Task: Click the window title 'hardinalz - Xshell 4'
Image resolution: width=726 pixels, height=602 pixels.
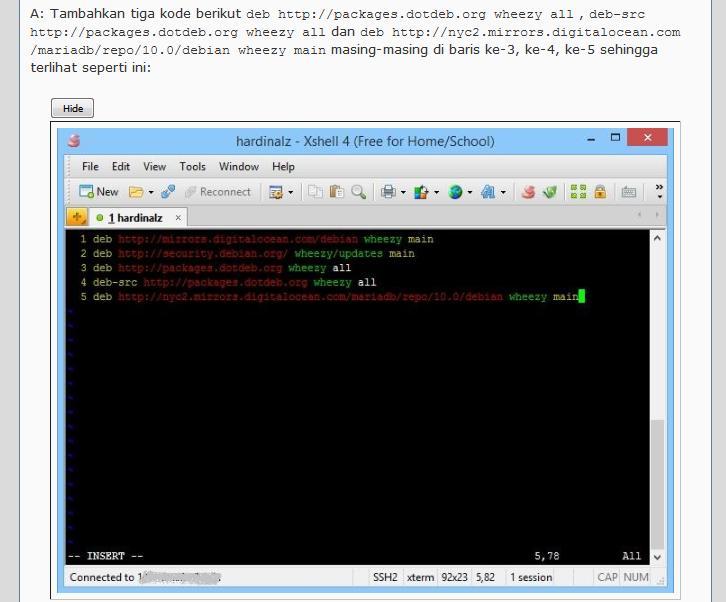Action: (x=365, y=141)
